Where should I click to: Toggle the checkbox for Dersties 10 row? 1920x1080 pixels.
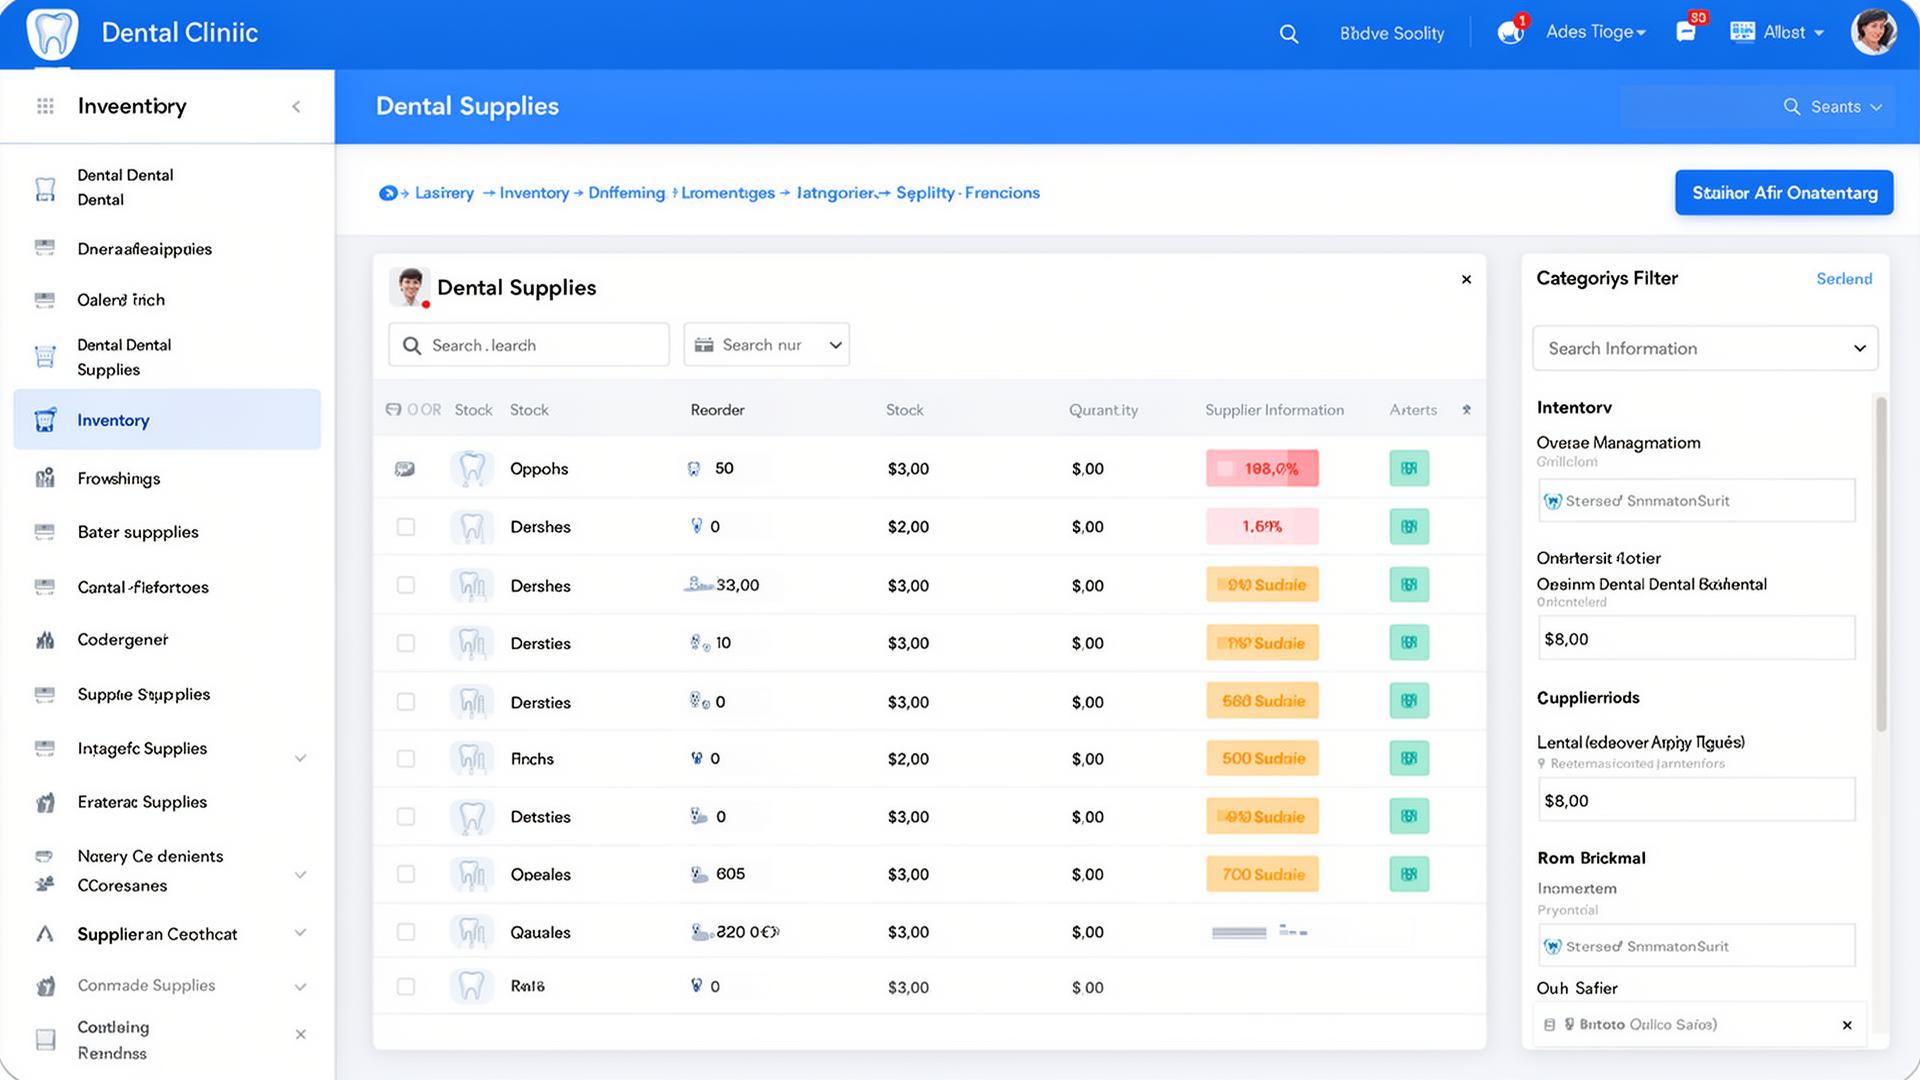[406, 643]
